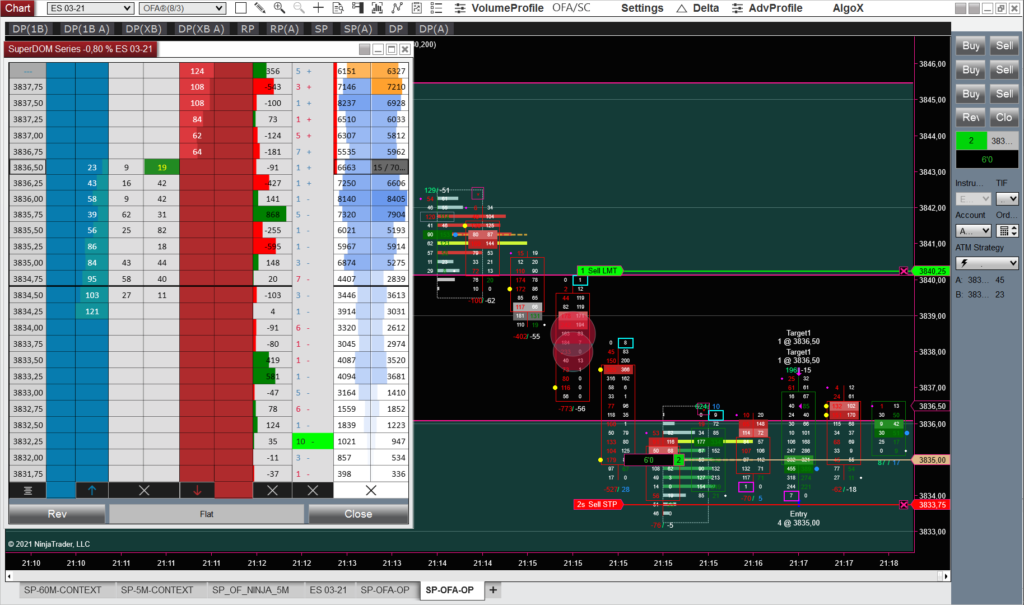Select the green 1 Sell LMT order label
This screenshot has width=1024, height=605.
point(598,270)
